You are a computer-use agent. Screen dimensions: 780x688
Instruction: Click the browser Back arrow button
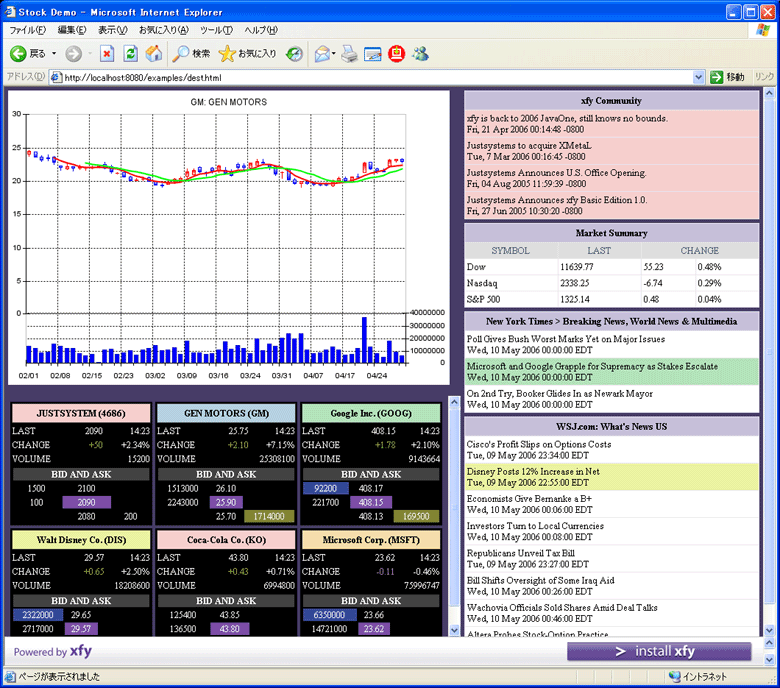coord(18,53)
